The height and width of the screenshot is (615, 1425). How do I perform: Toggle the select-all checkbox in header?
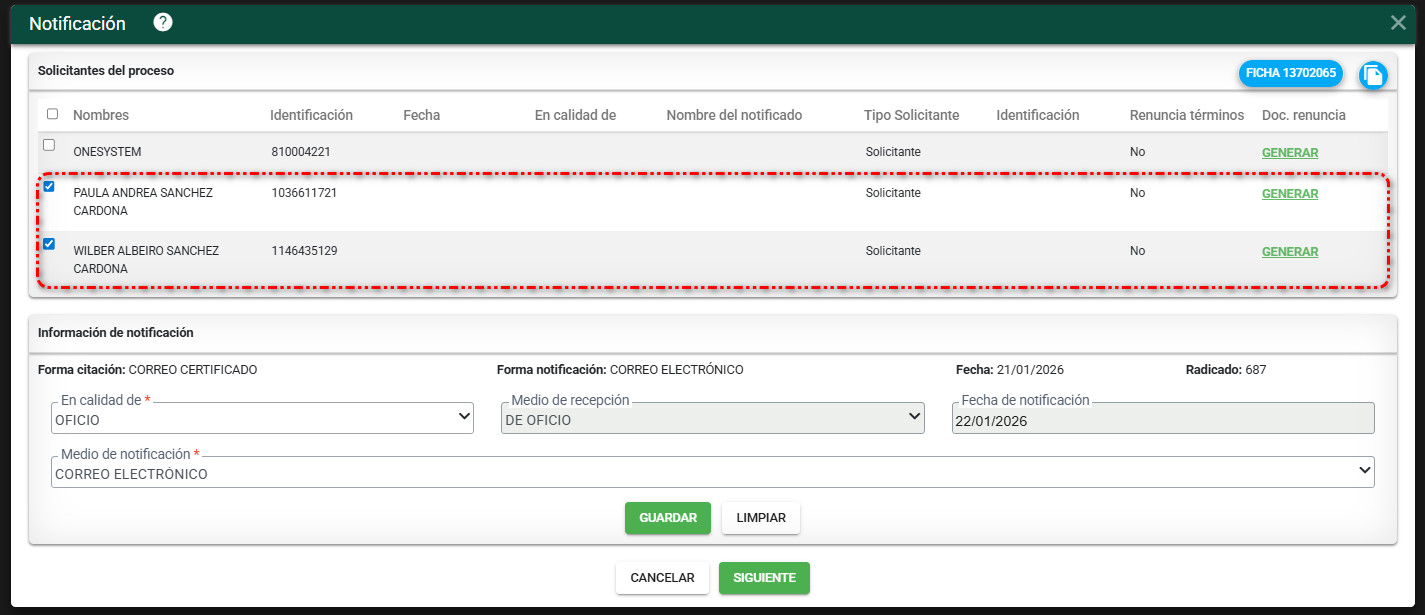pos(52,114)
